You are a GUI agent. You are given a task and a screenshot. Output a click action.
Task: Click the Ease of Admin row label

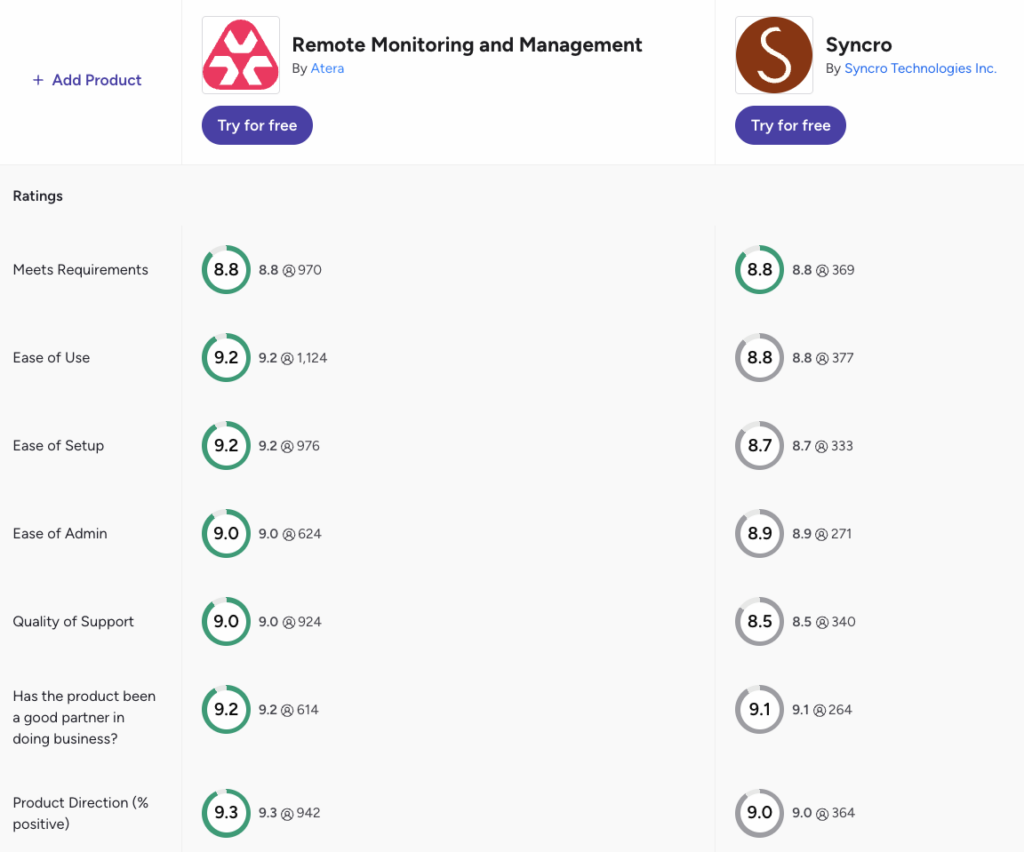(x=60, y=533)
